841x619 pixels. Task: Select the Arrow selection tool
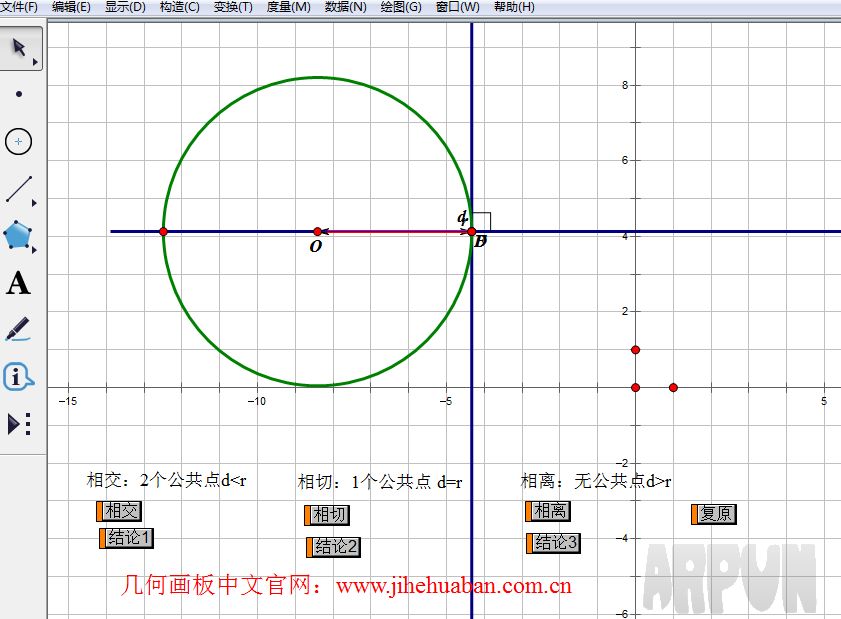click(20, 47)
